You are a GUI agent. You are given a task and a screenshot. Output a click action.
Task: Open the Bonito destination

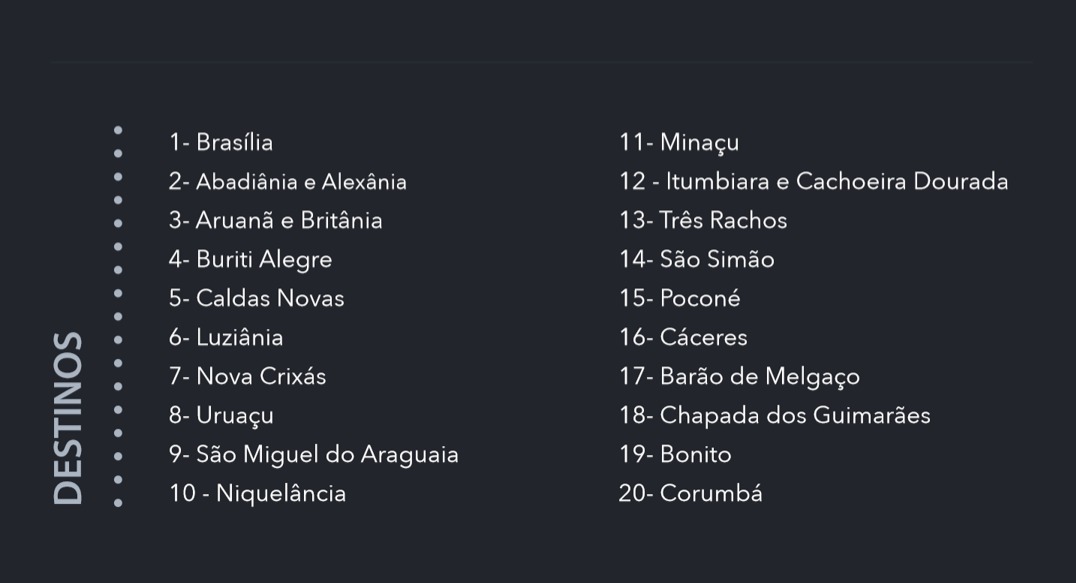pos(675,454)
